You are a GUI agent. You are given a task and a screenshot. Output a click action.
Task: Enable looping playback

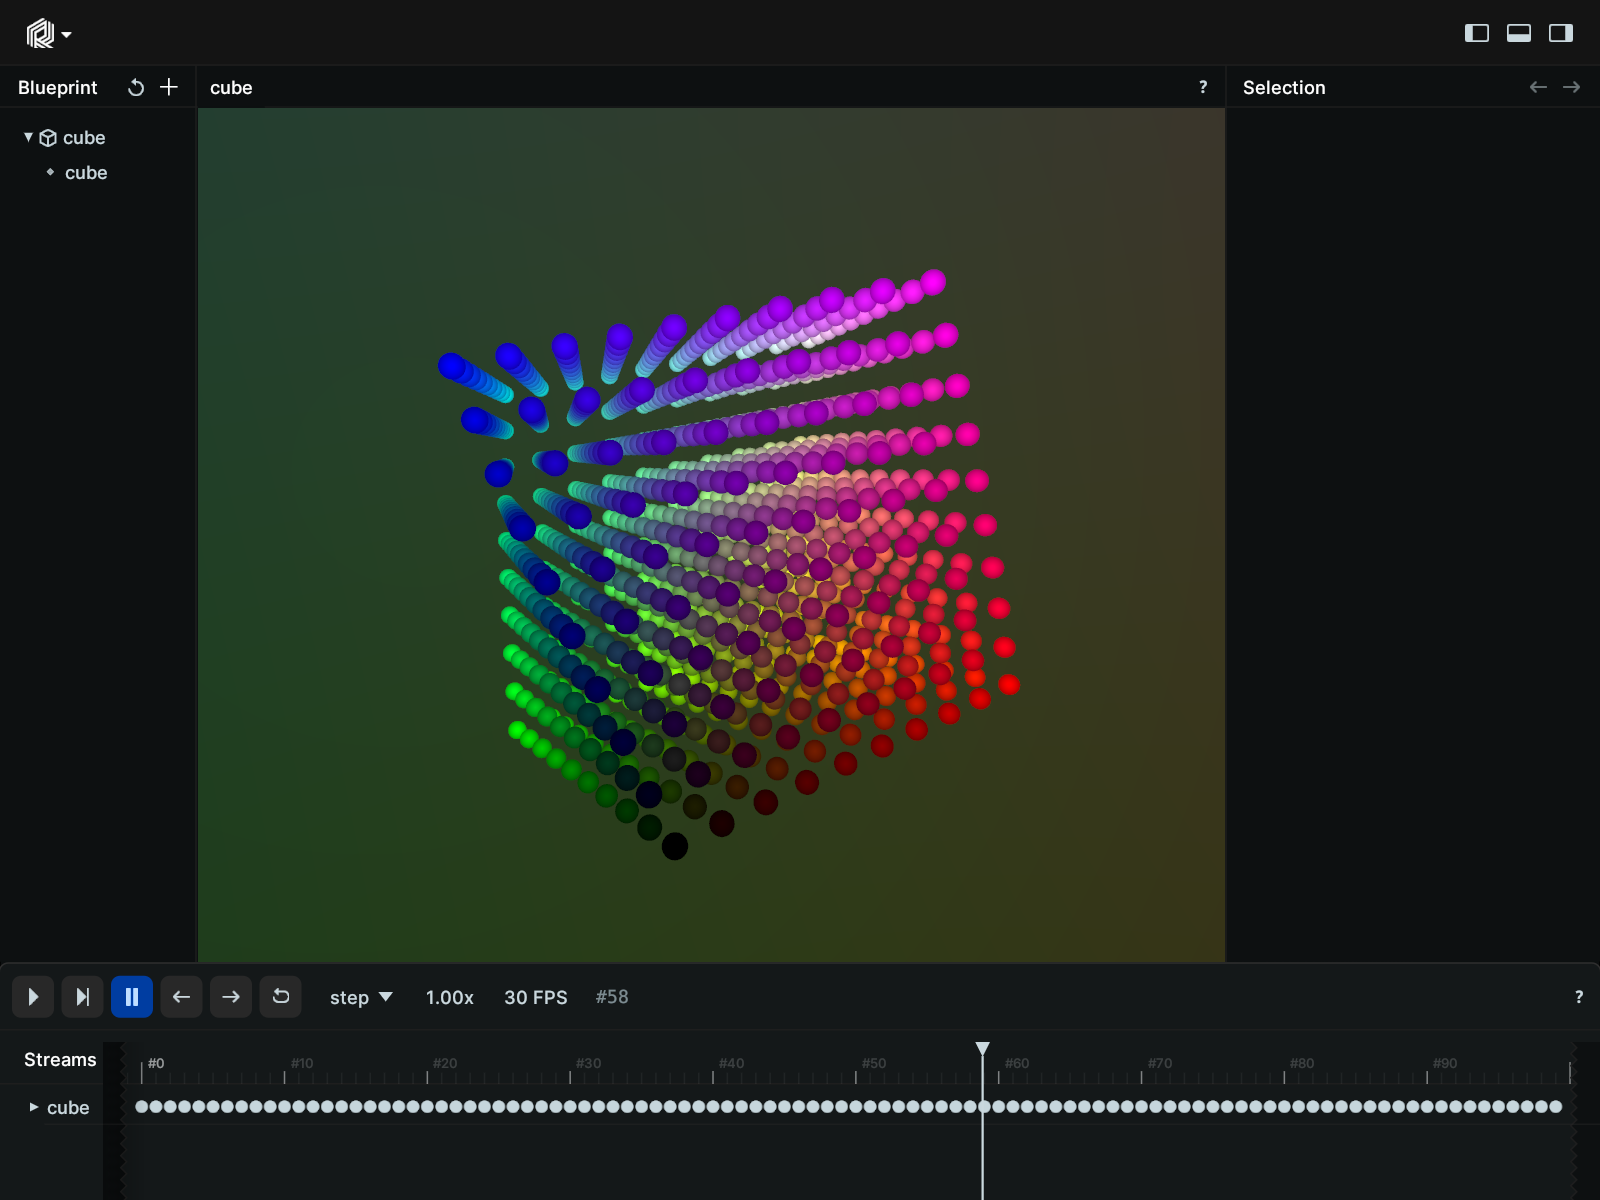point(281,997)
